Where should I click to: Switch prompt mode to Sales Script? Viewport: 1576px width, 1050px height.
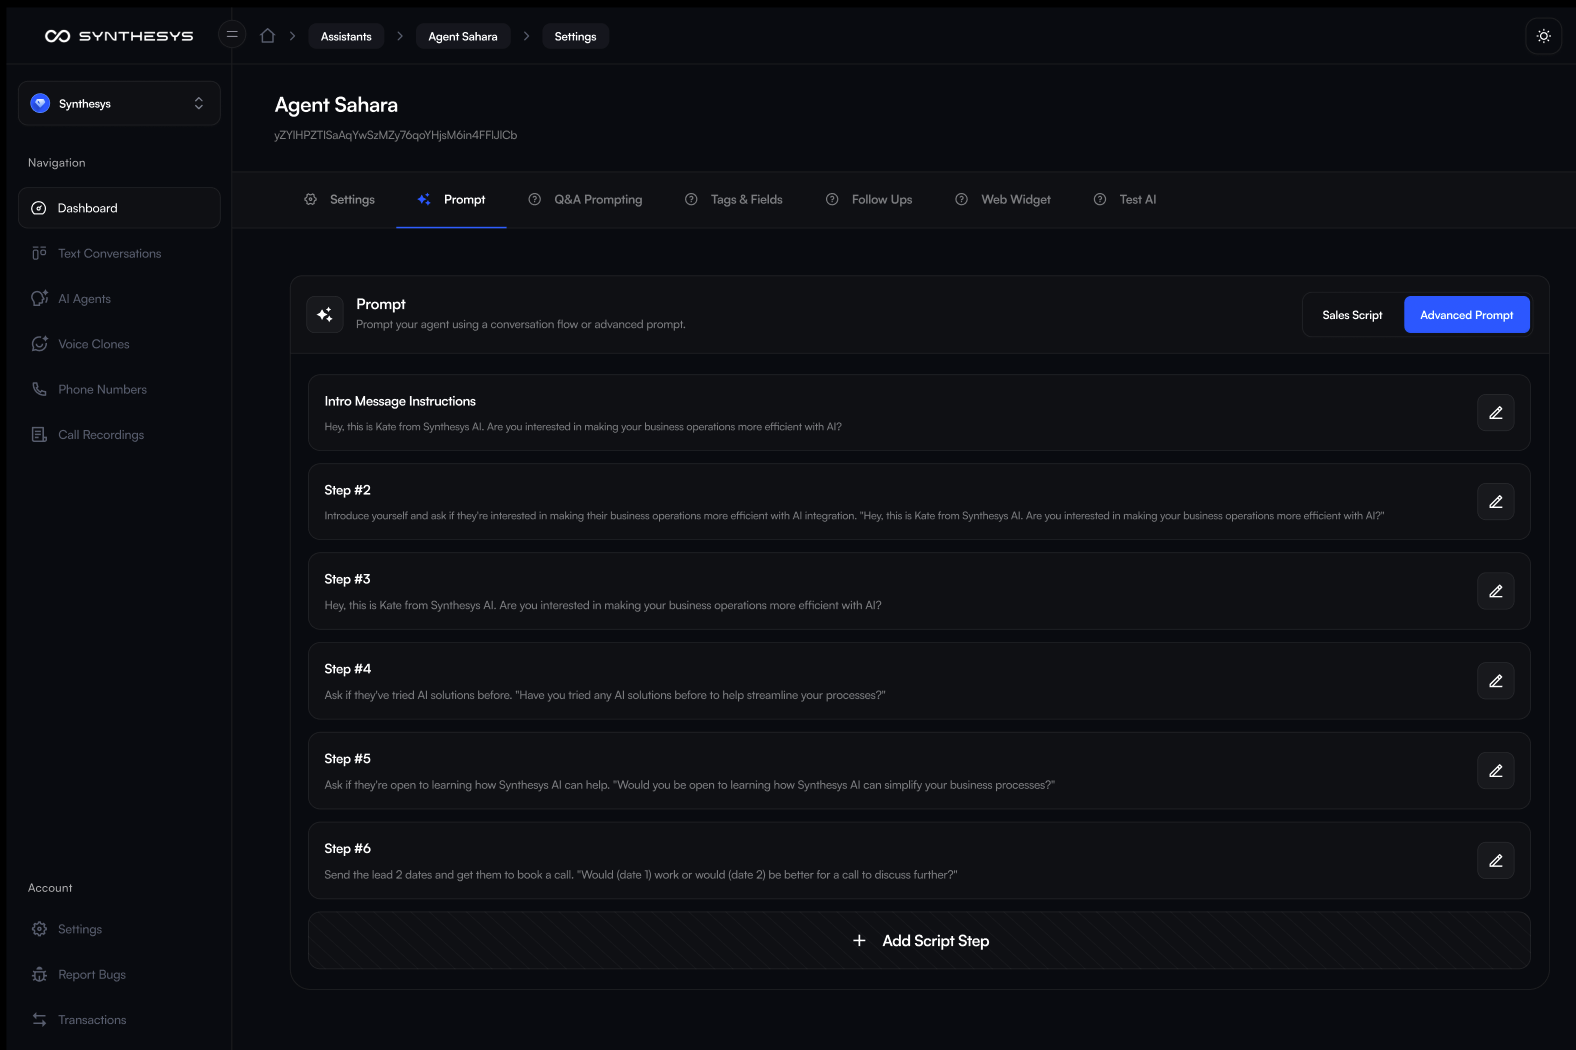point(1352,315)
